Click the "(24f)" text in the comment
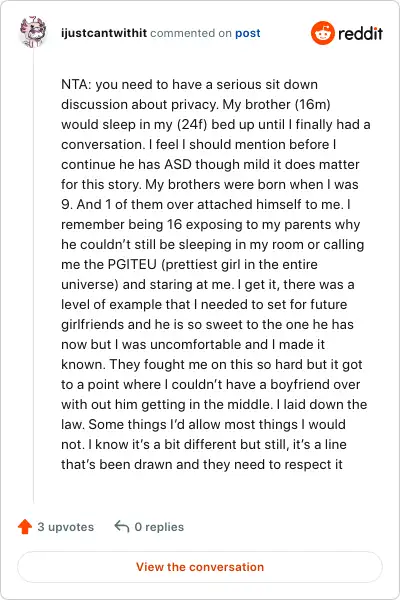Viewport: 400px width, 600px height. [x=187, y=124]
